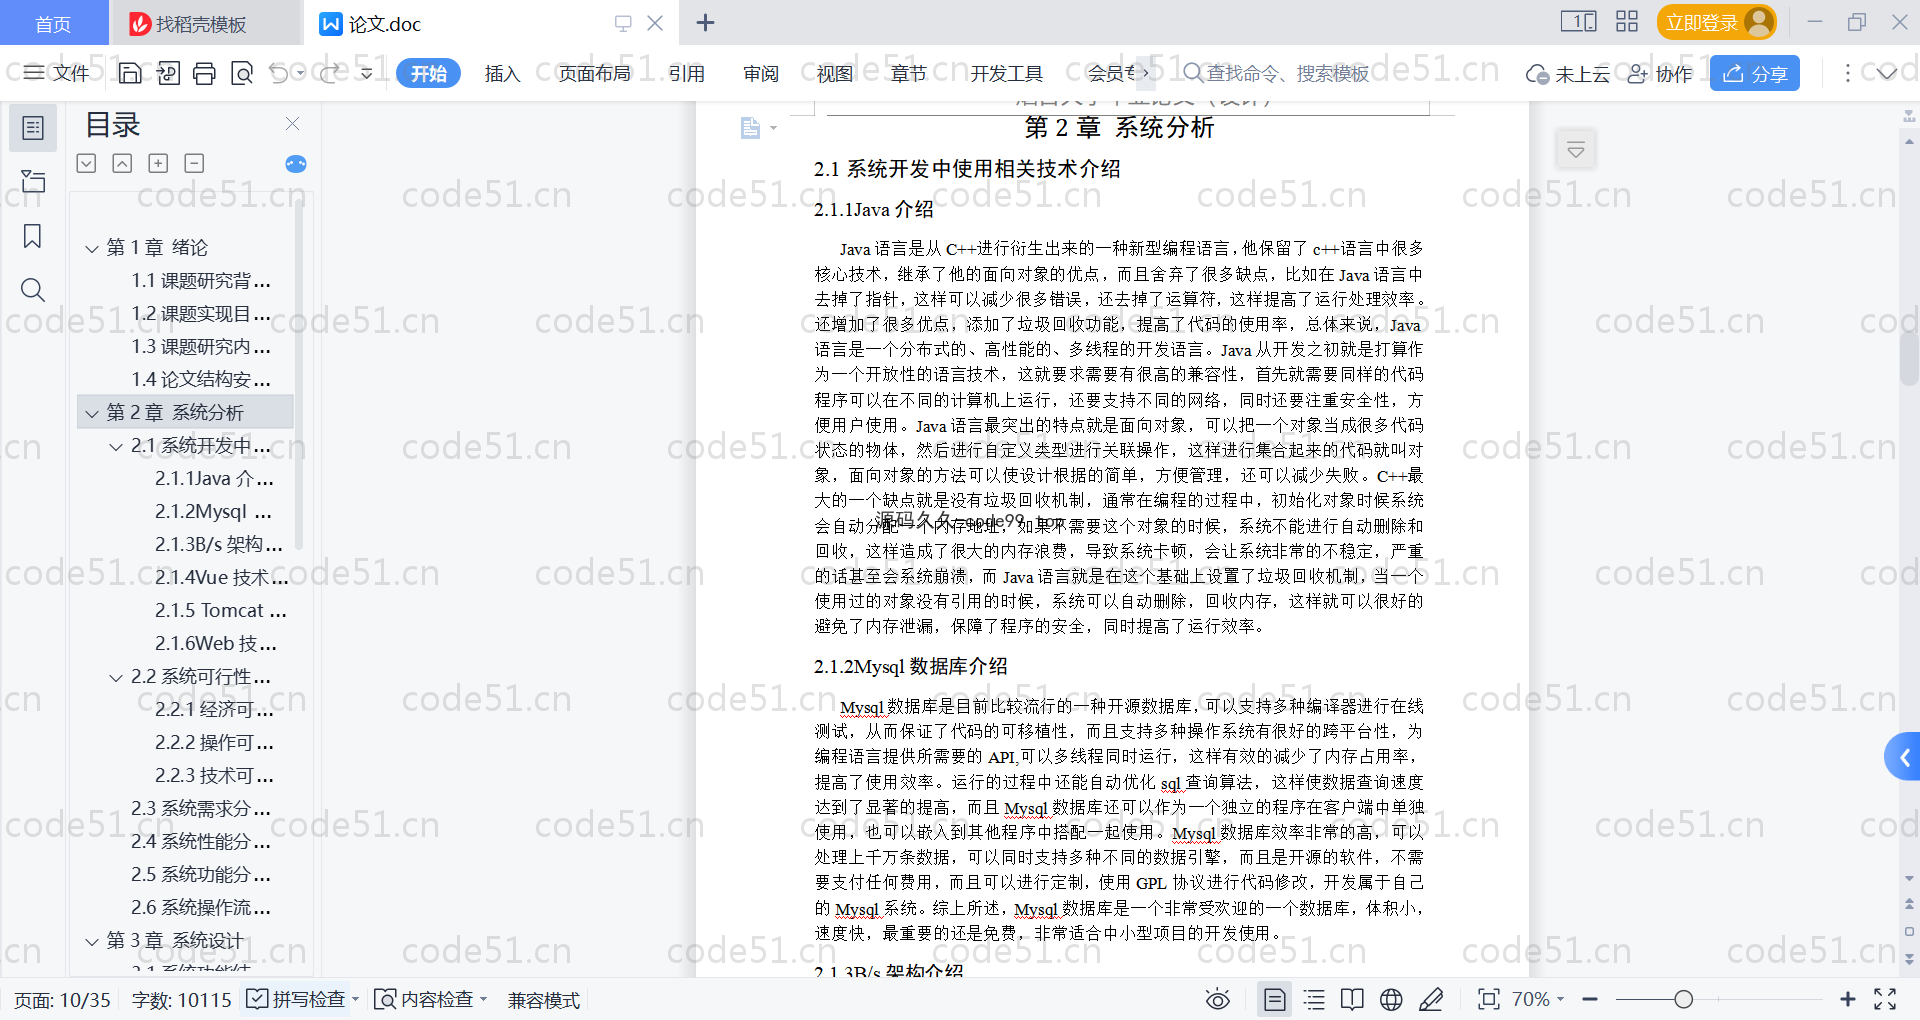The image size is (1920, 1020).
Task: Open the undo history dropdown arrow
Action: click(x=300, y=73)
